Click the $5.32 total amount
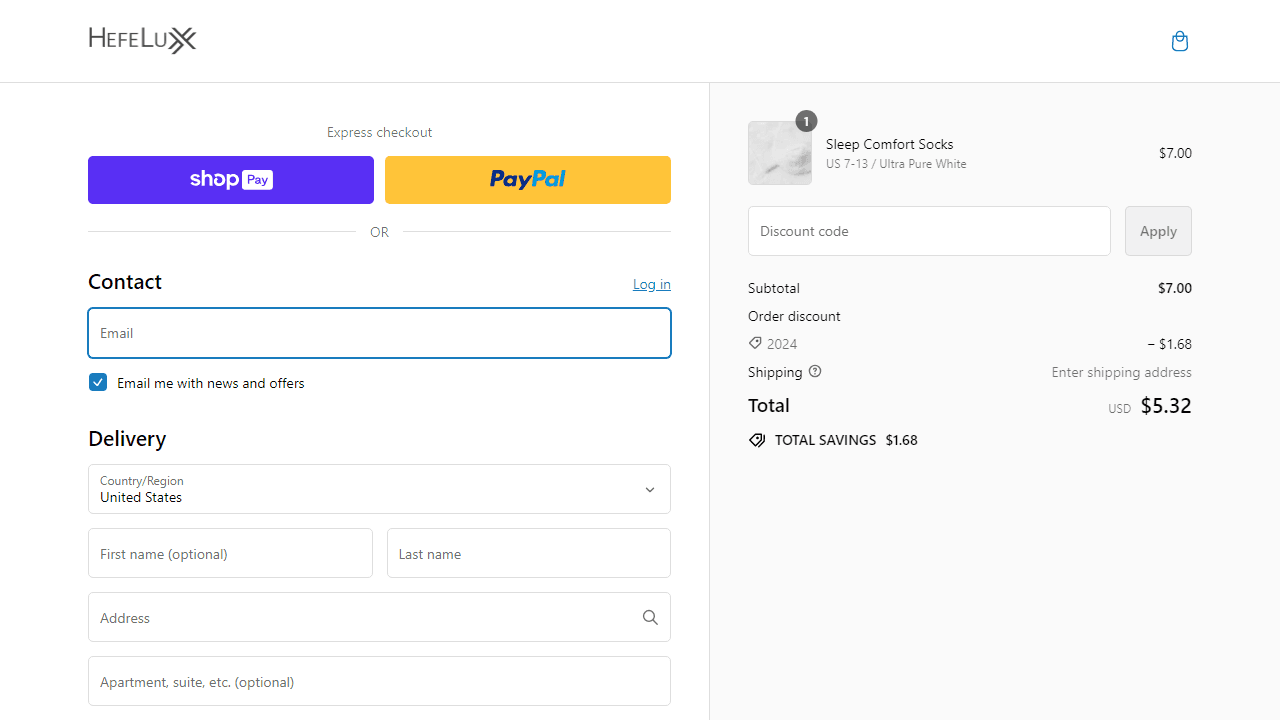This screenshot has width=1280, height=720. point(1166,405)
